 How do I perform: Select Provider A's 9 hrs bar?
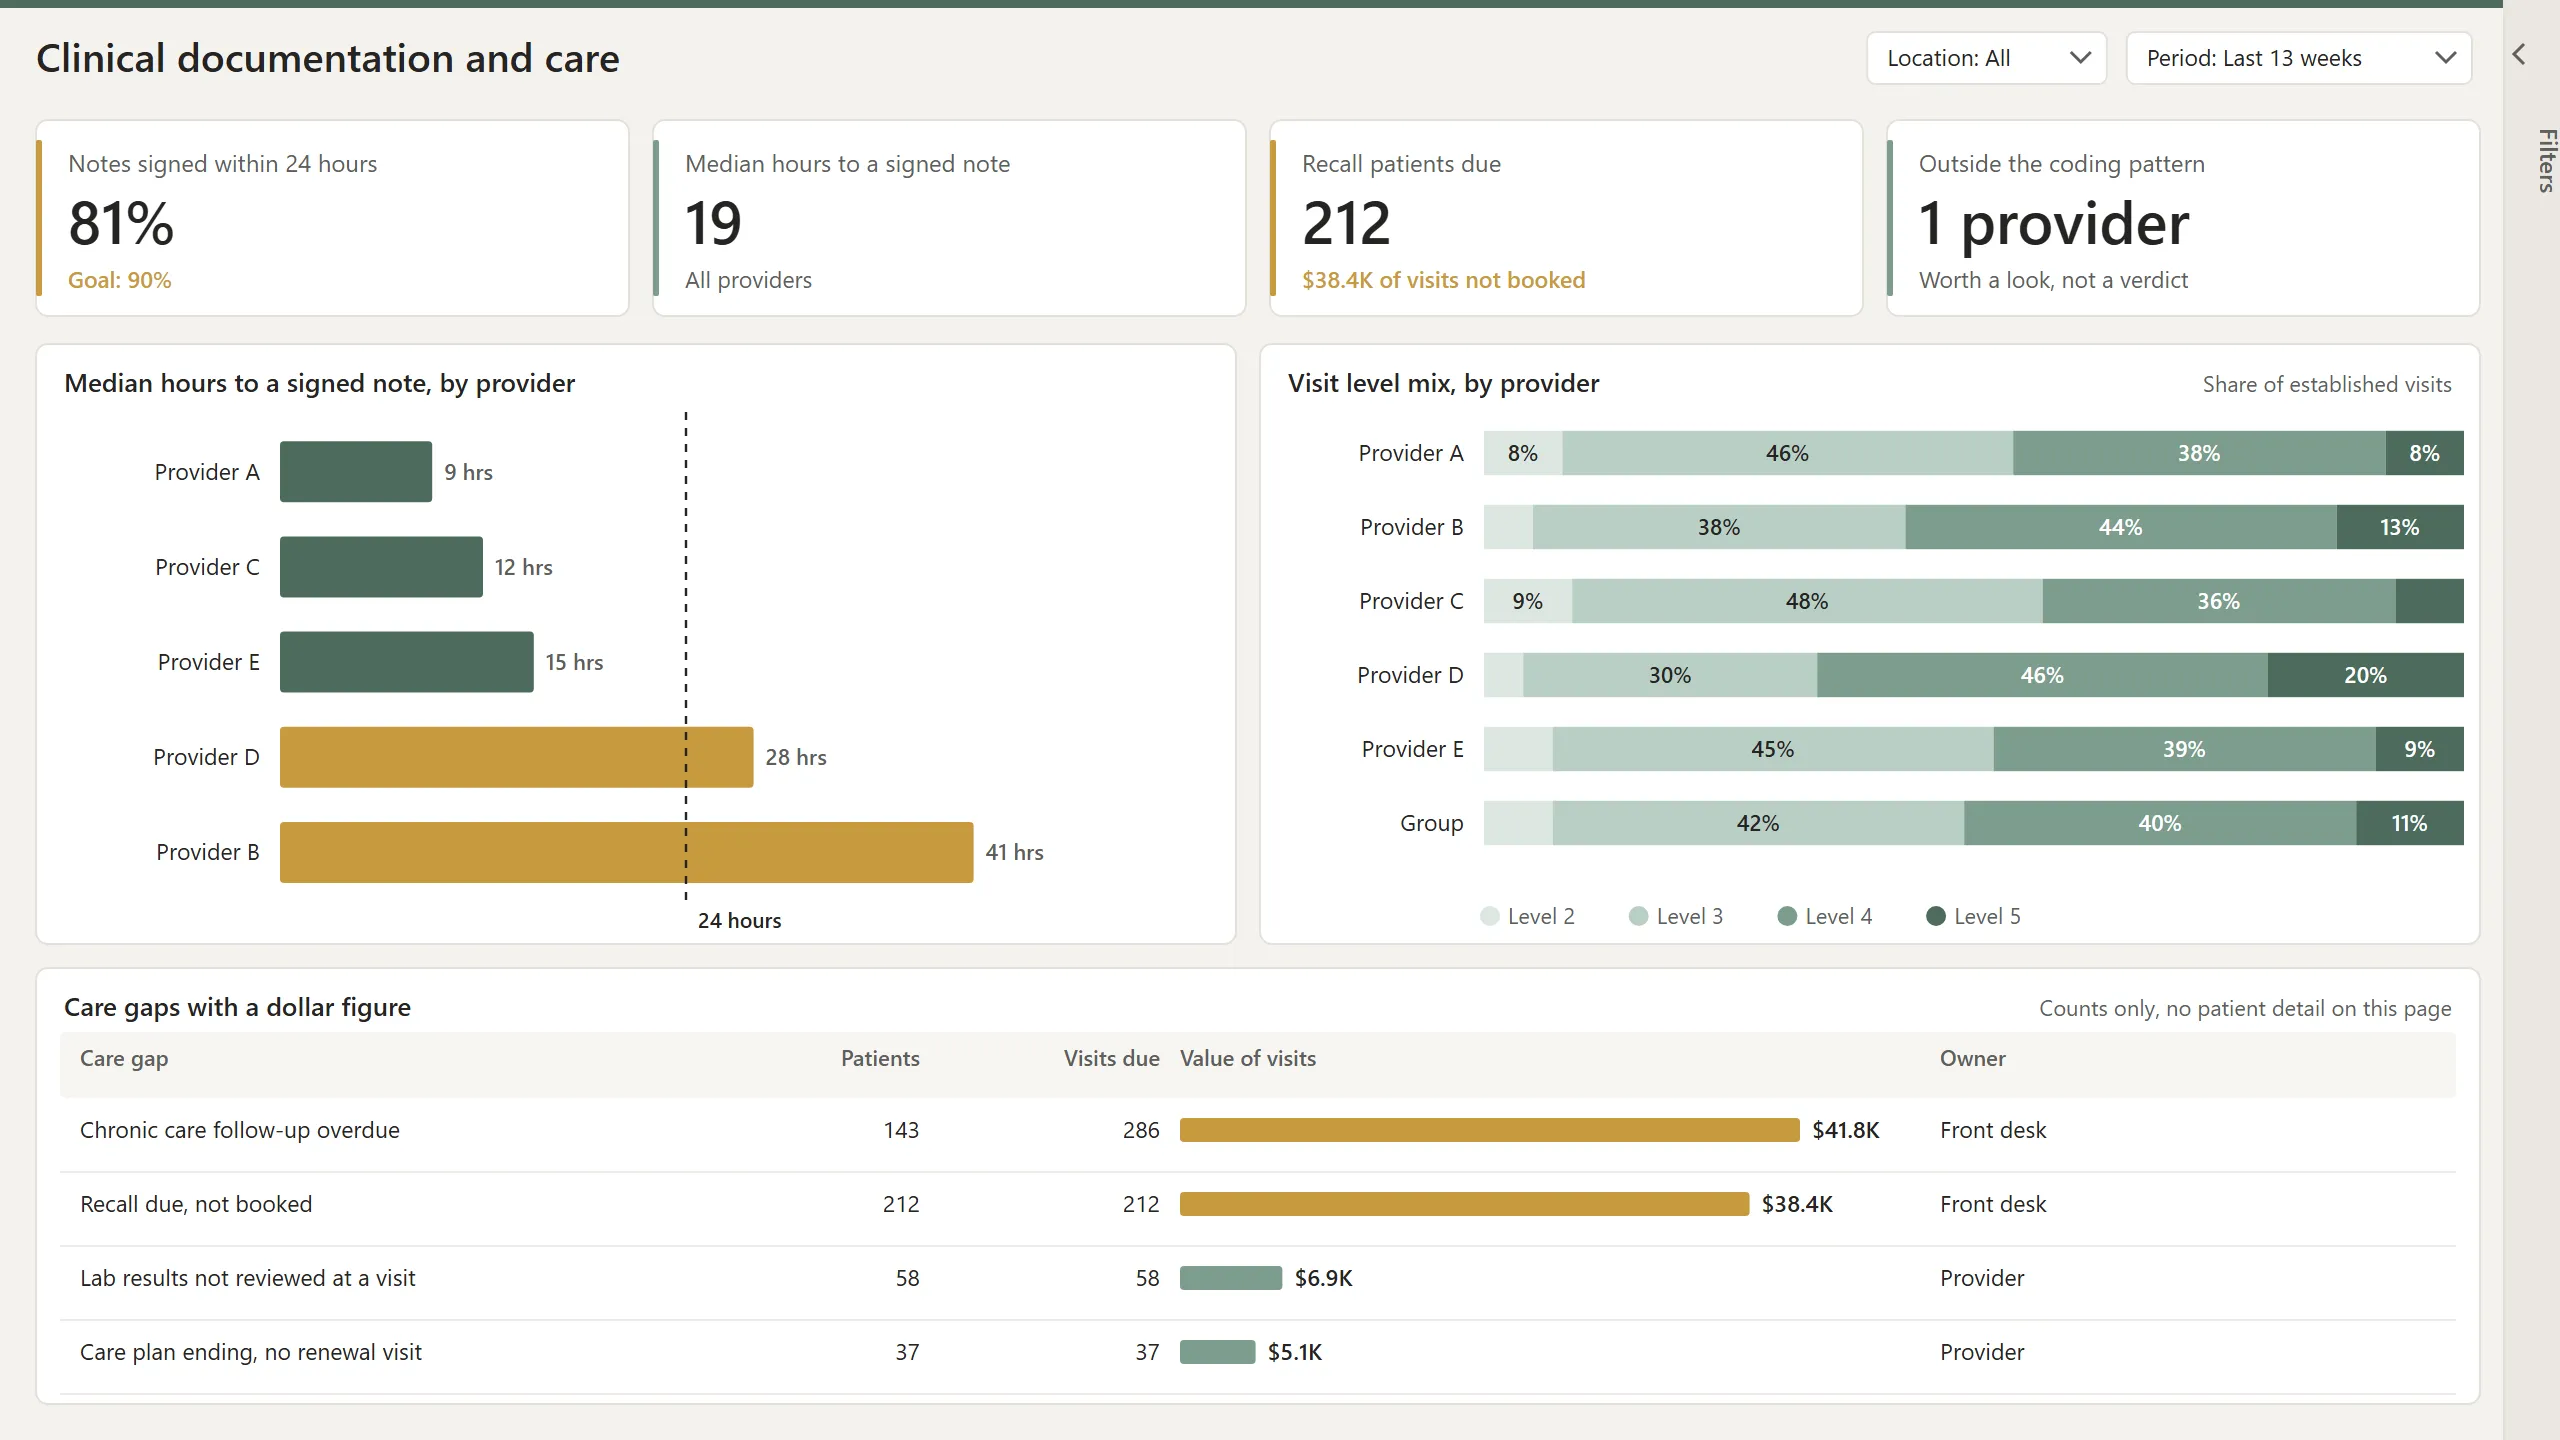coord(356,471)
